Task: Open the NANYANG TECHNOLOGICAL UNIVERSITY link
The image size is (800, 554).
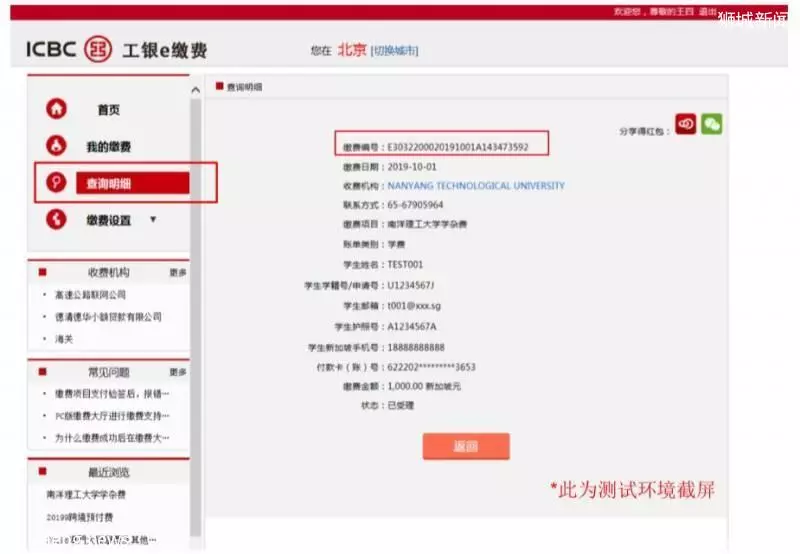Action: pos(476,186)
